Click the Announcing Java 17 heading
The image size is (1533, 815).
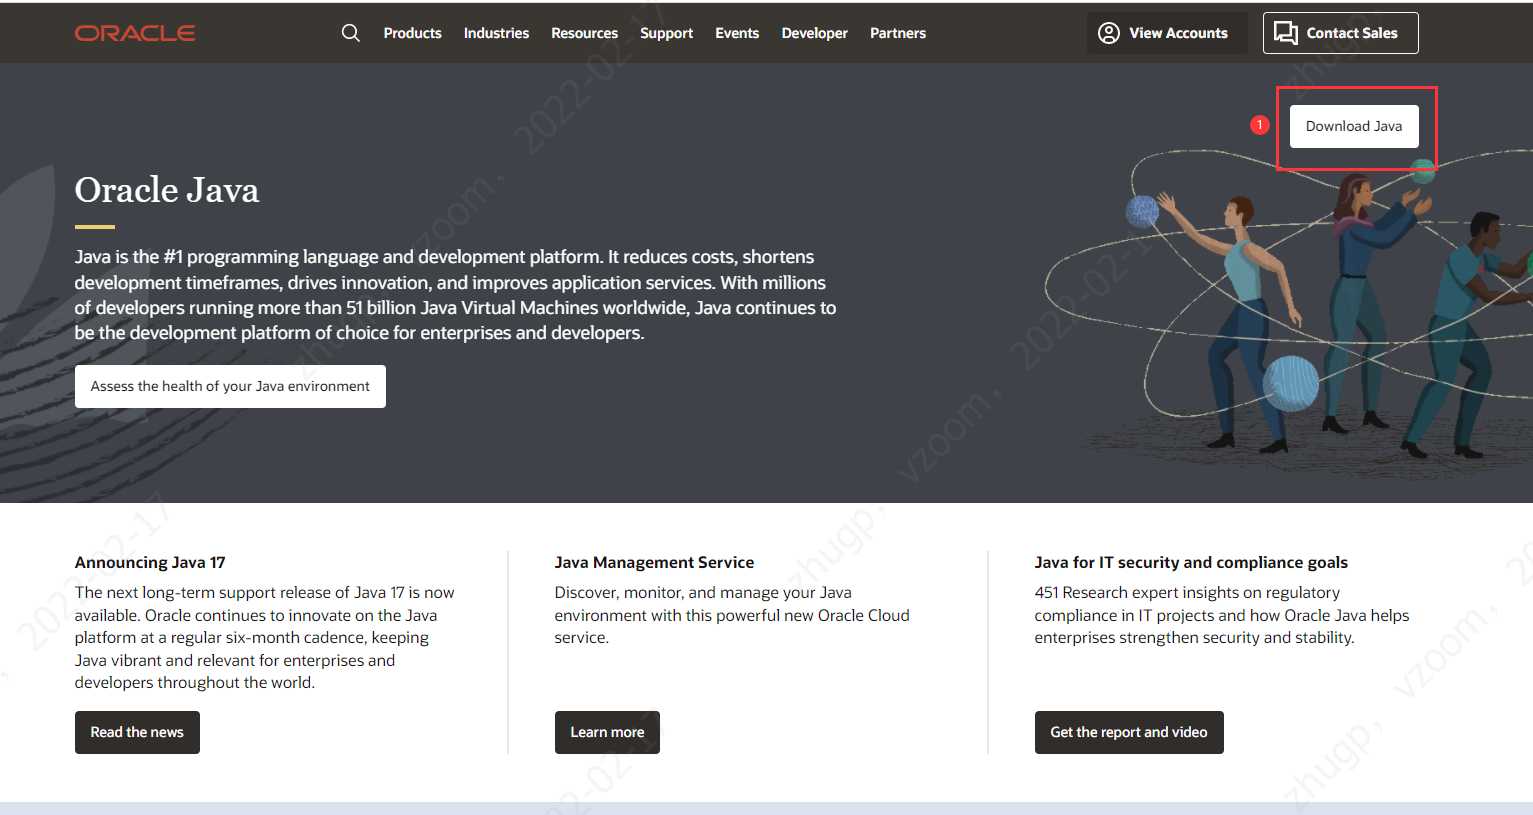150,562
